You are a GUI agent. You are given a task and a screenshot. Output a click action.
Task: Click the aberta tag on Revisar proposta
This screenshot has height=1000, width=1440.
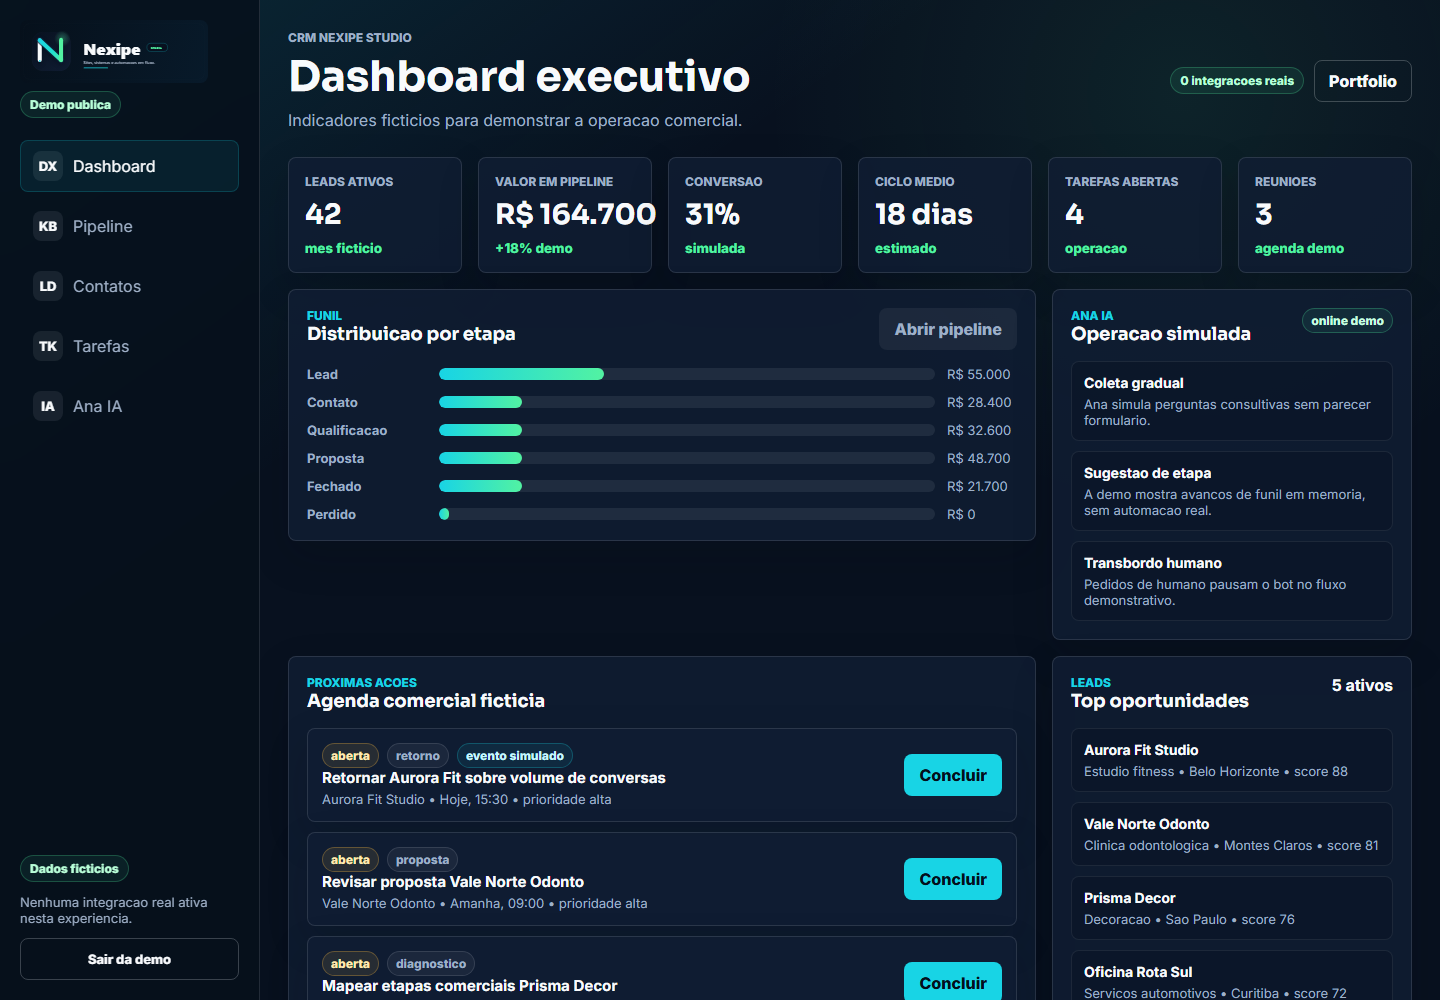[350, 860]
